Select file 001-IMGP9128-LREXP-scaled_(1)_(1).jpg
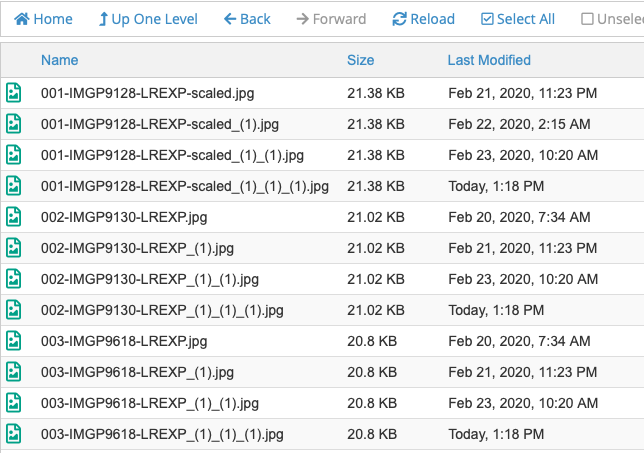The width and height of the screenshot is (644, 453). pyautogui.click(x=172, y=155)
